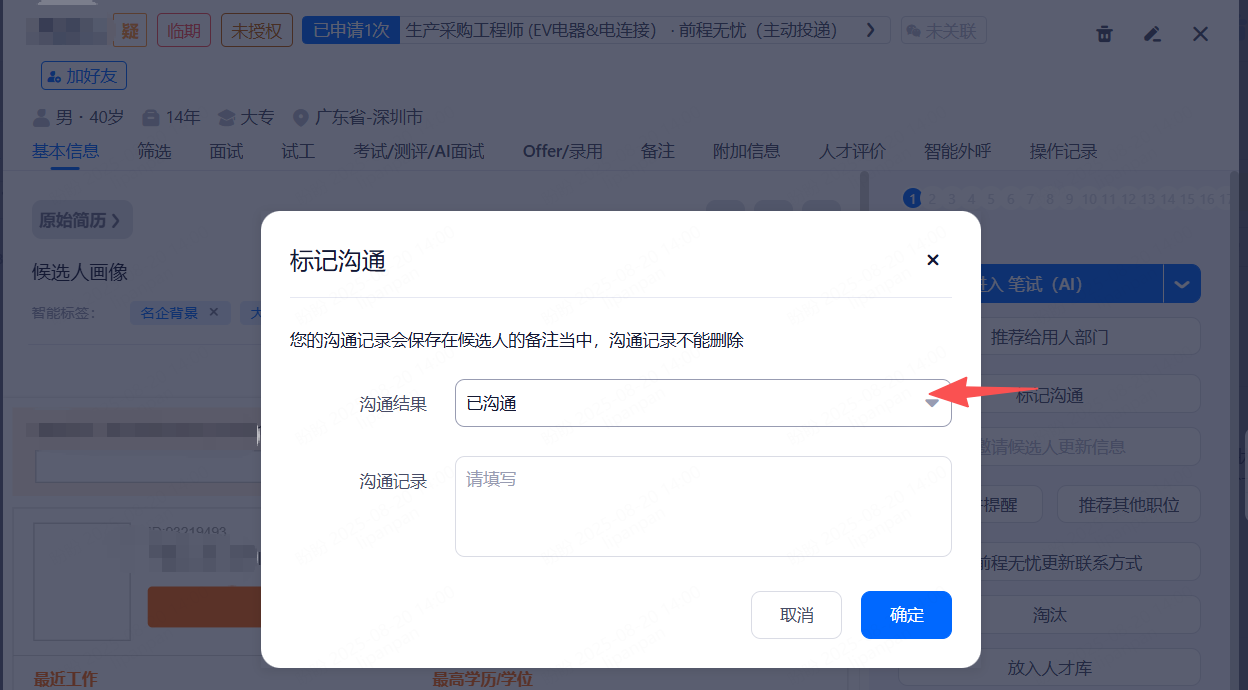Click the 加好友 add friend button

click(84, 76)
